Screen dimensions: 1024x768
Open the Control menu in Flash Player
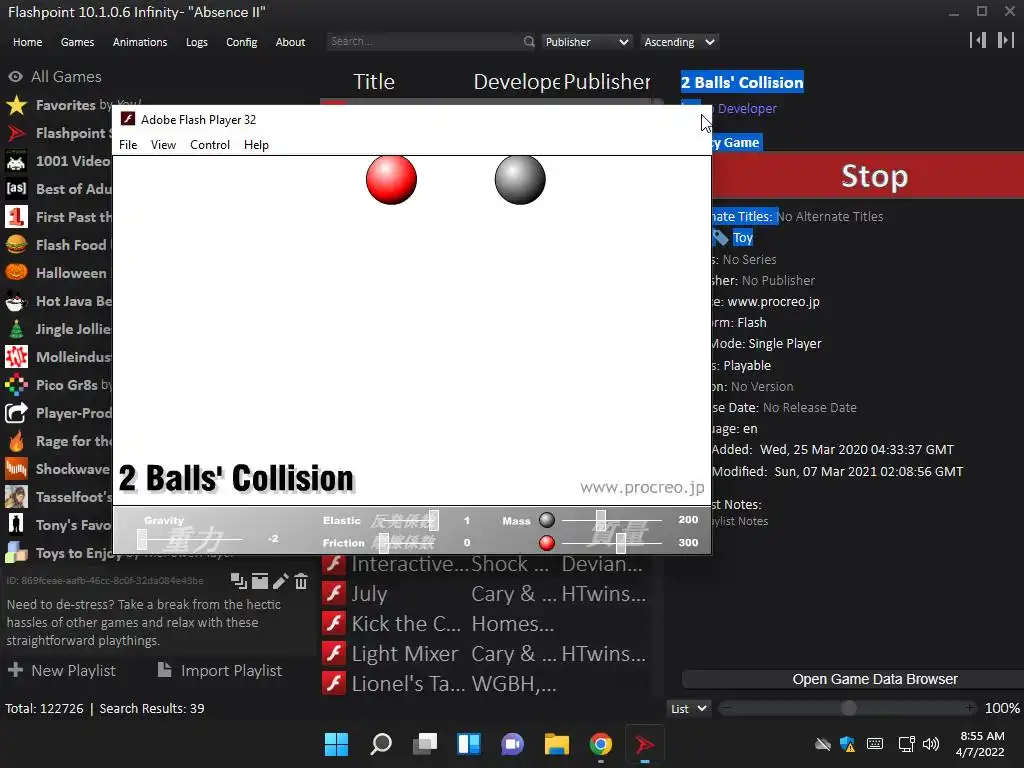tap(210, 145)
